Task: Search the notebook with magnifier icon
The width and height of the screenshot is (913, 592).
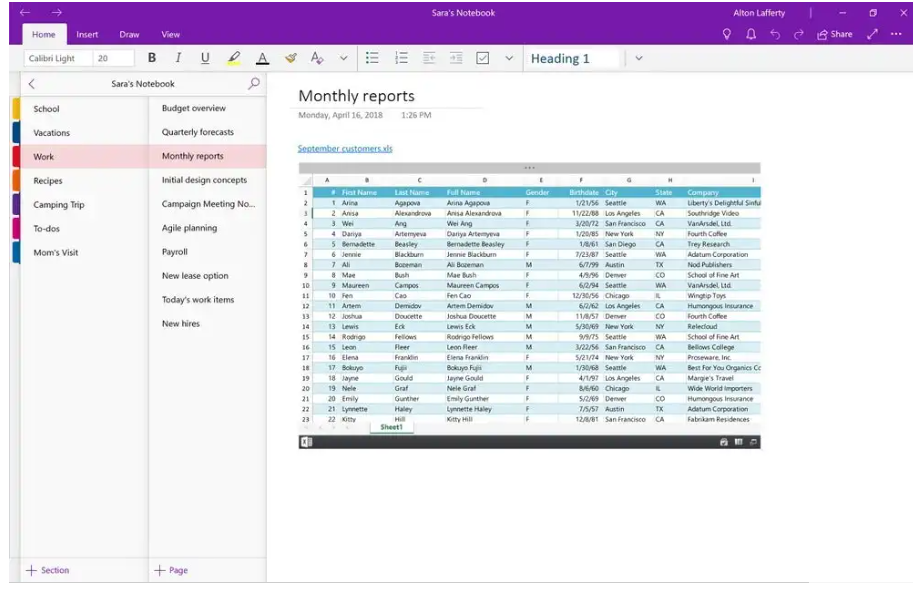Action: tap(254, 83)
